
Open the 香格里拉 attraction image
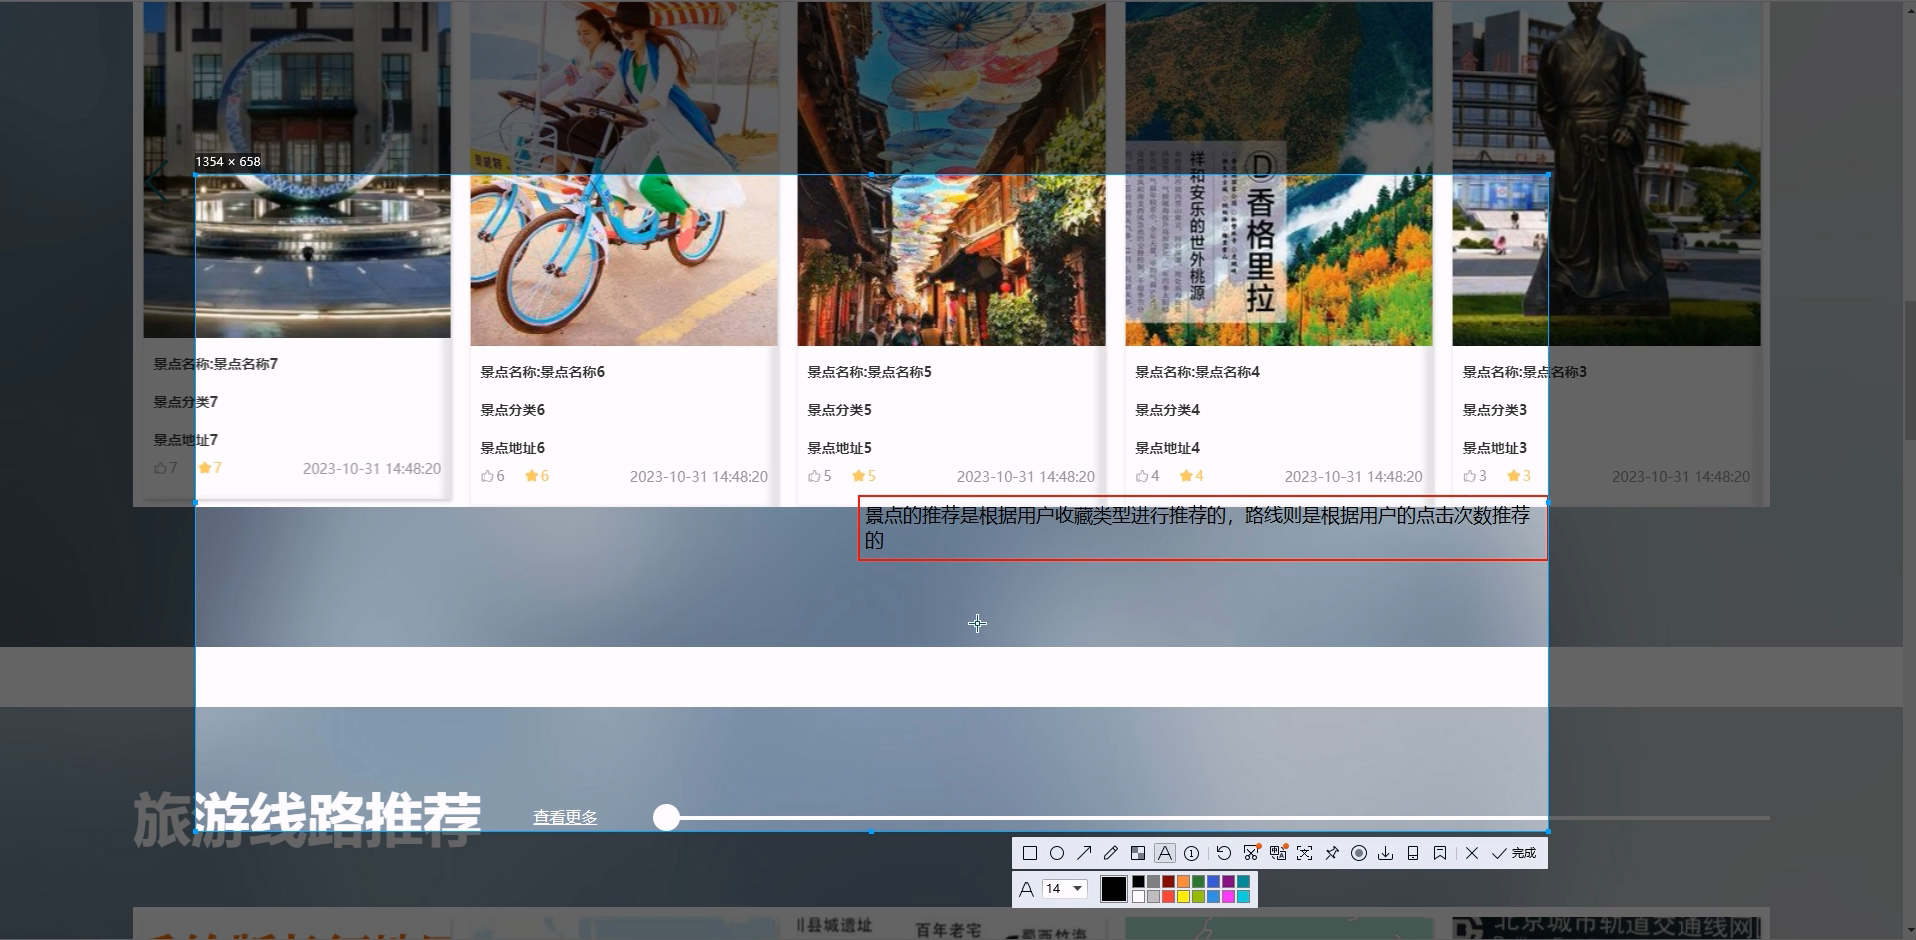coord(1279,173)
